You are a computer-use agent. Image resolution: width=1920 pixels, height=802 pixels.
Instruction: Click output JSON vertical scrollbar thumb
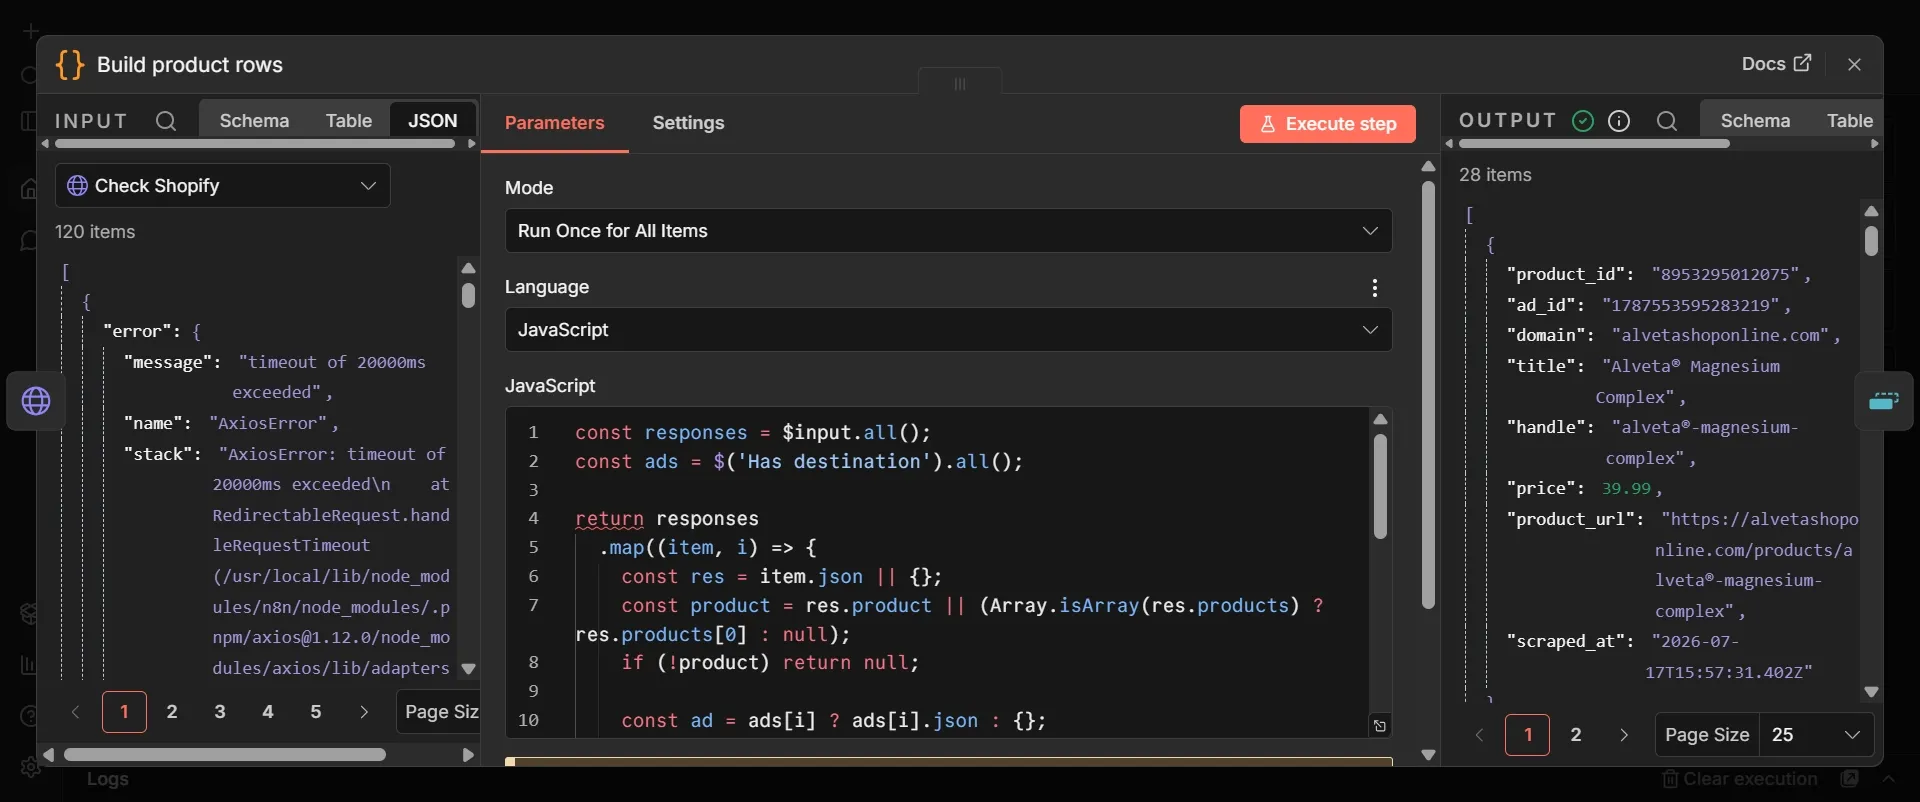click(x=1871, y=241)
